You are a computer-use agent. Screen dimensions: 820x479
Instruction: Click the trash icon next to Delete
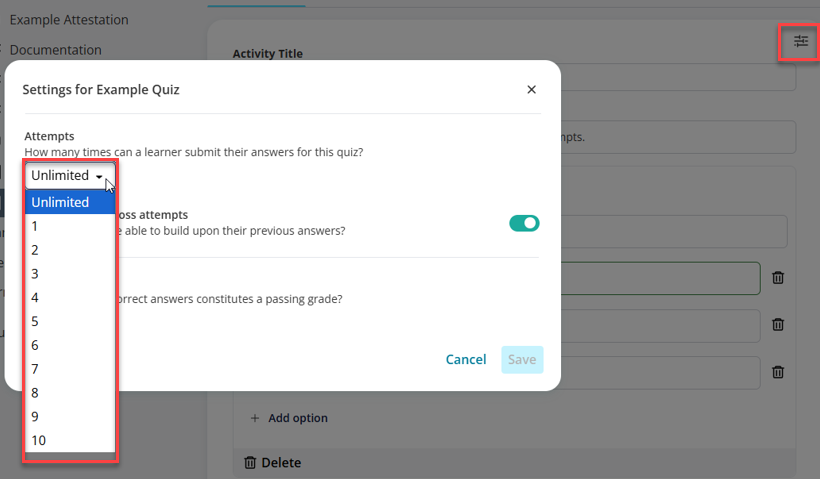[250, 462]
